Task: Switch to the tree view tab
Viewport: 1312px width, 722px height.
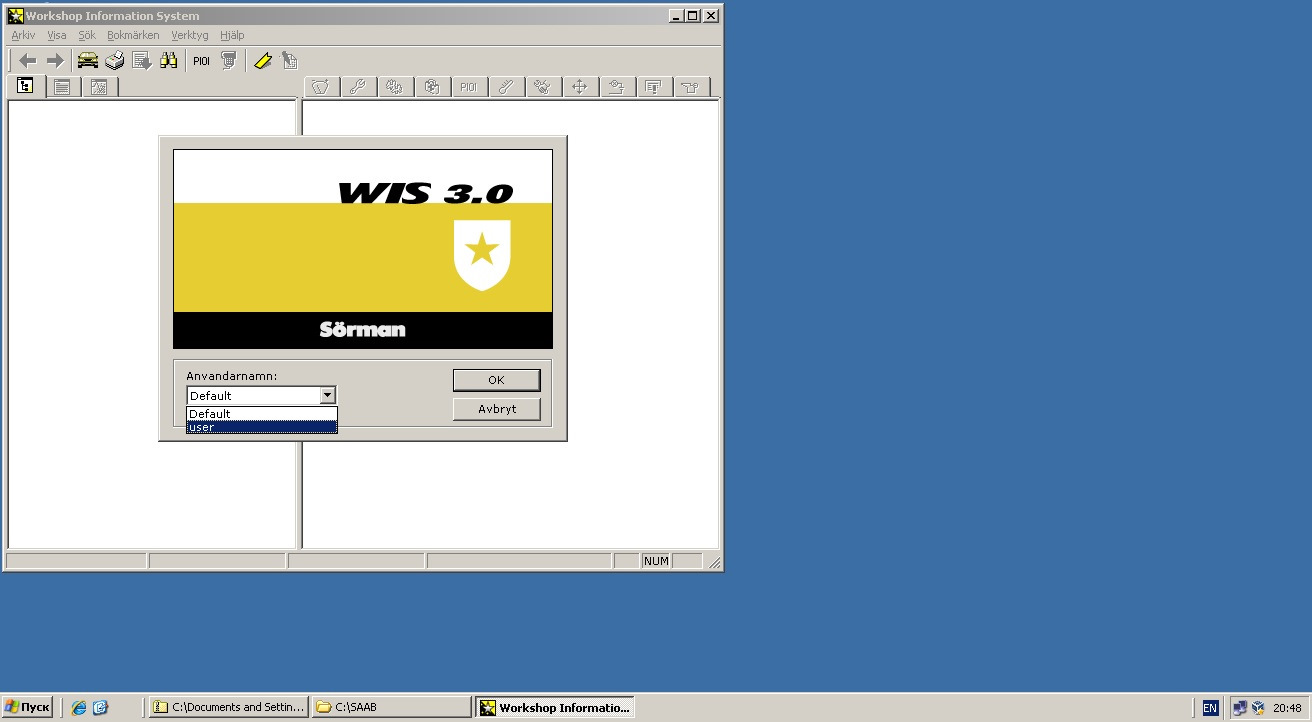Action: coord(25,86)
